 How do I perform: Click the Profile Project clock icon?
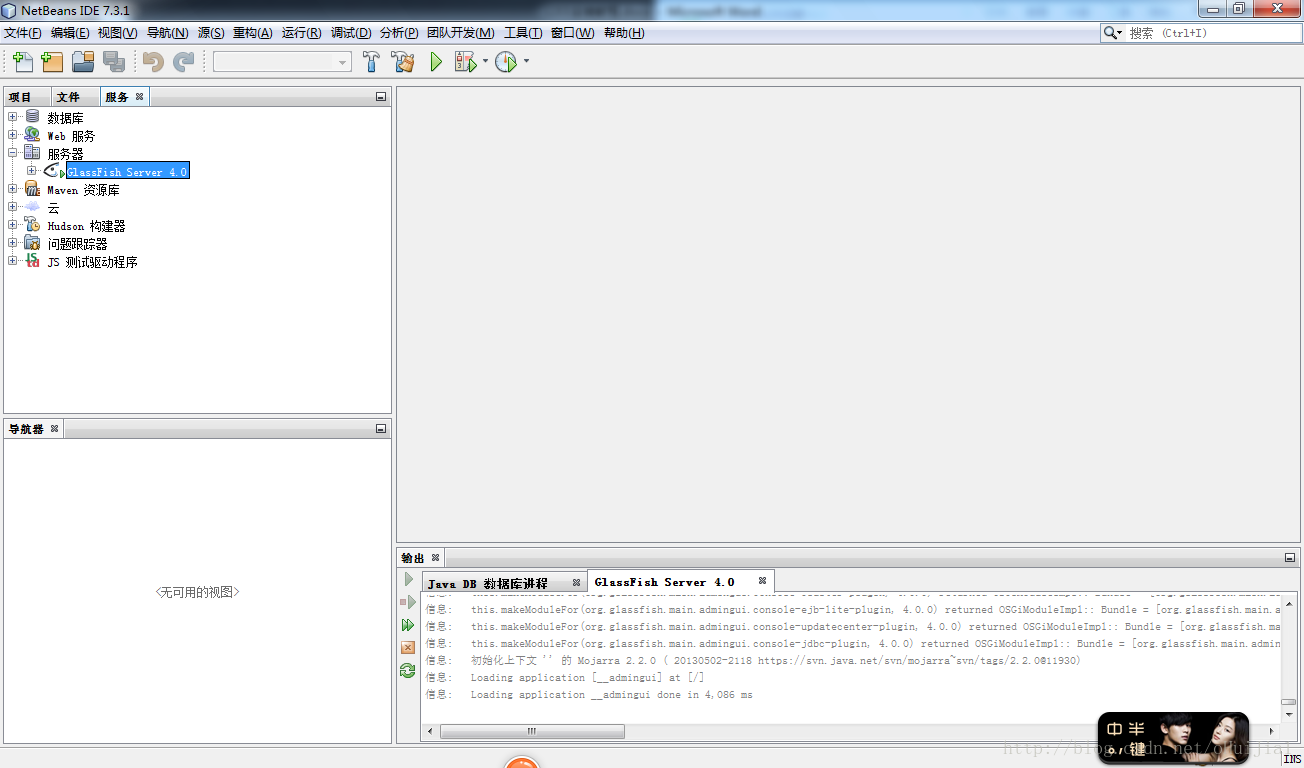pos(506,62)
